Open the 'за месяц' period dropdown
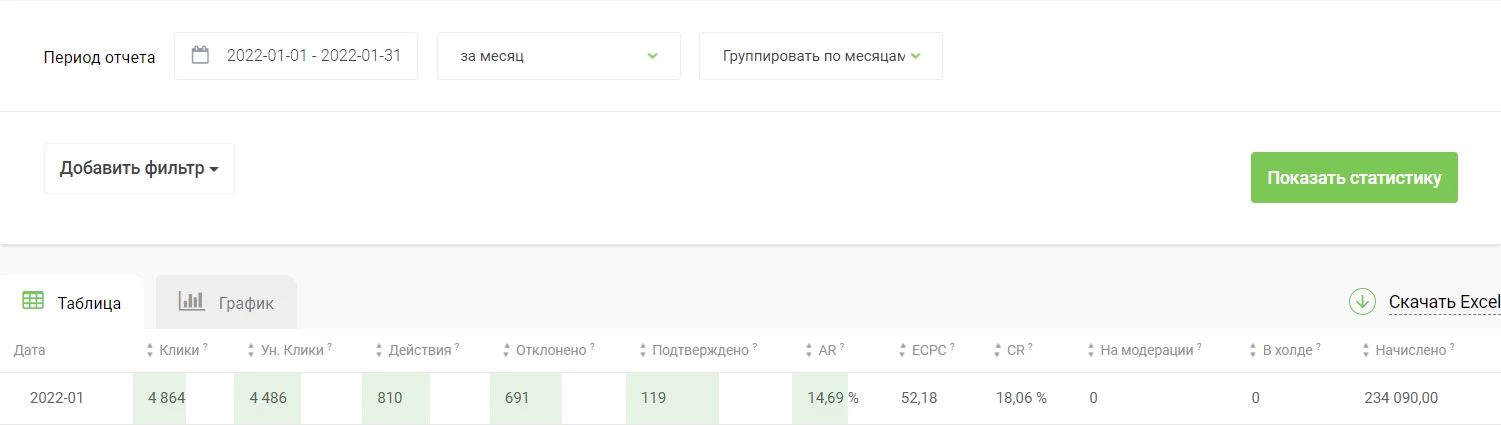Viewport: 1501px width, 425px height. [x=559, y=56]
